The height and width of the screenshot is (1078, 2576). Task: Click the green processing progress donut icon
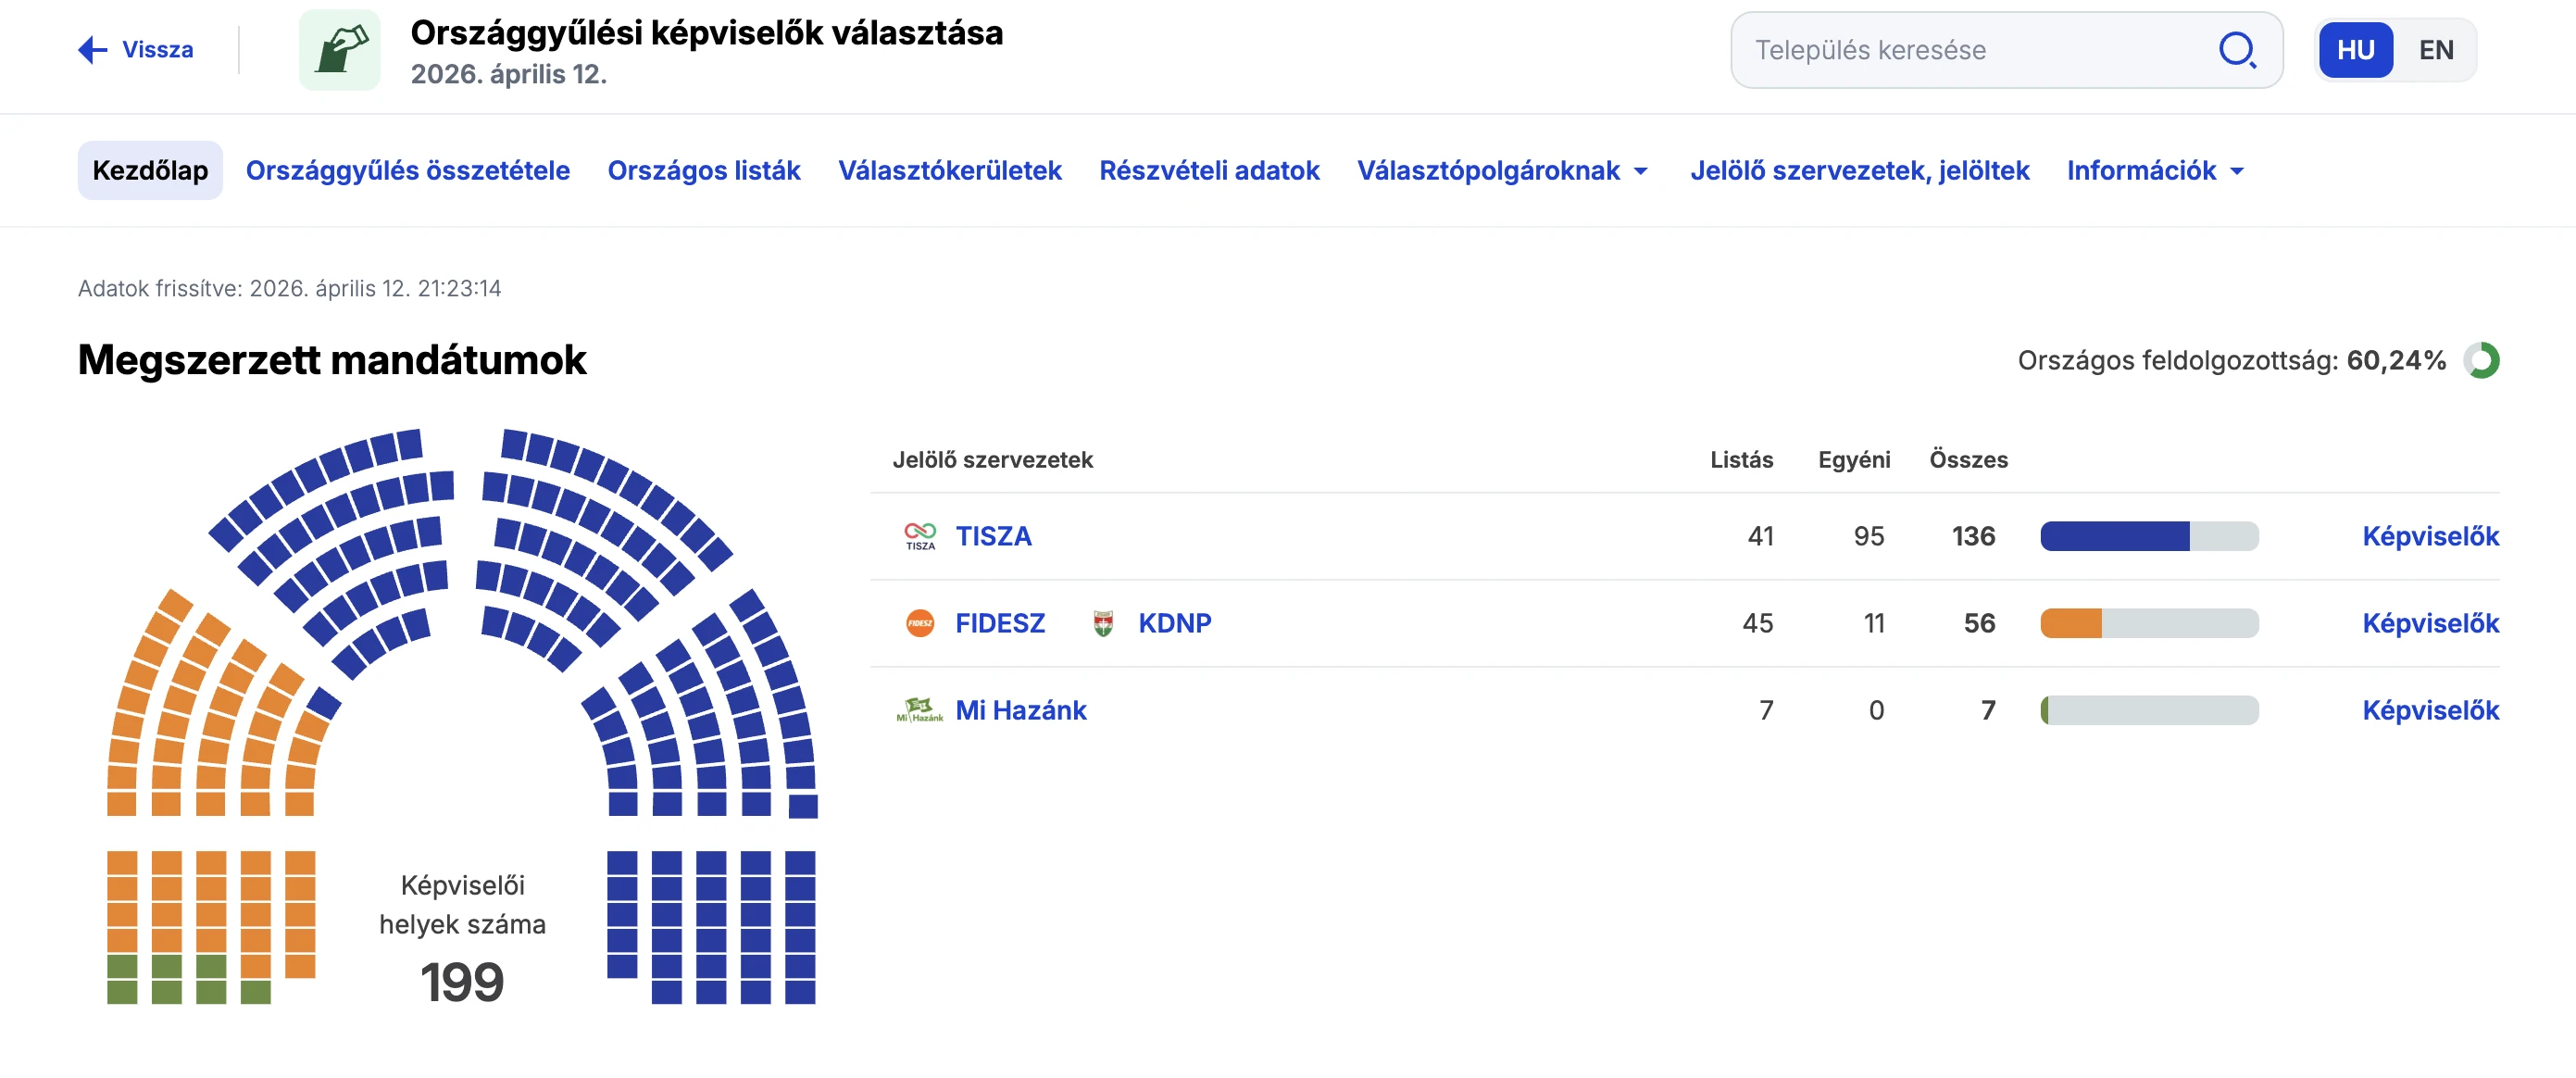2482,362
